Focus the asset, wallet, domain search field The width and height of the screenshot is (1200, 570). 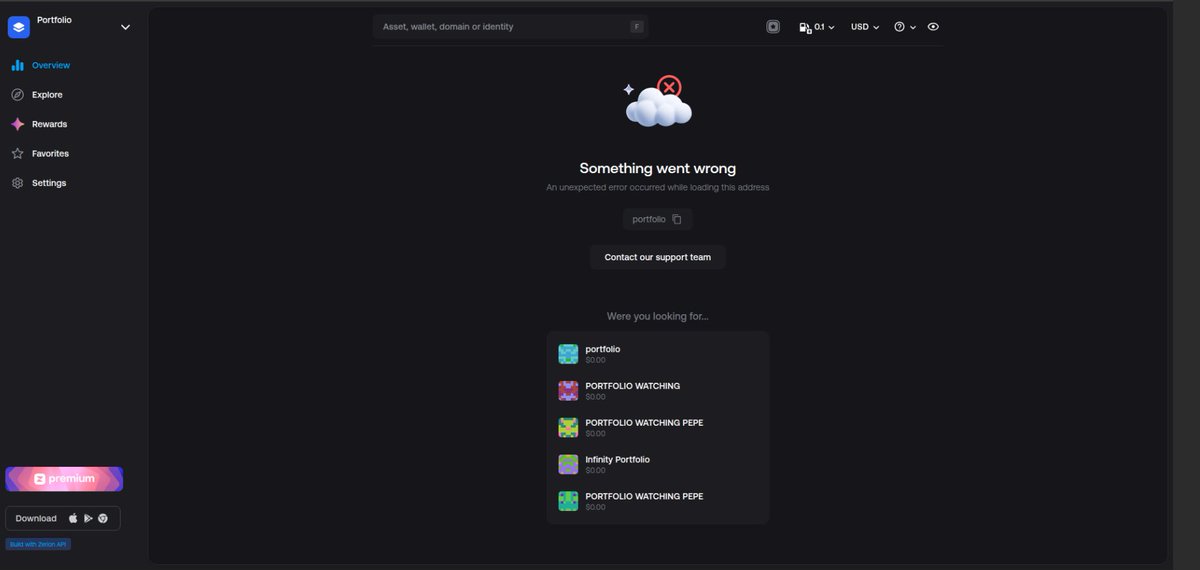point(511,27)
